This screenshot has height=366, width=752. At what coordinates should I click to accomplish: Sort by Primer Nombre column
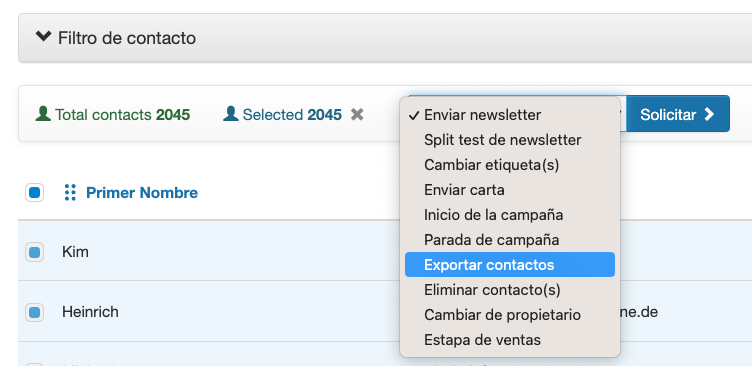(141, 193)
